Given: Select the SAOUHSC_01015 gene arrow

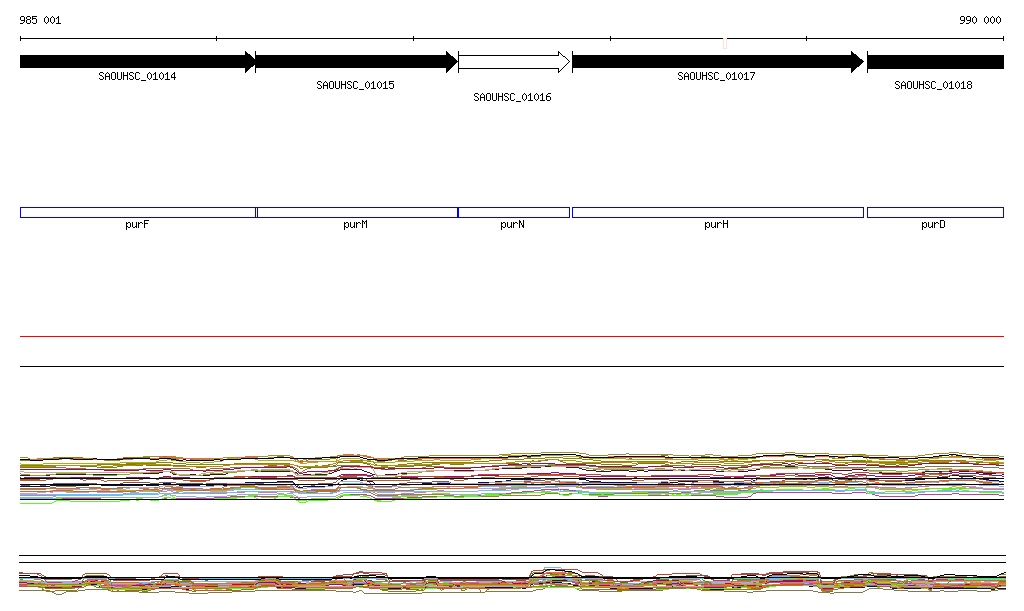Looking at the screenshot, I should (357, 62).
